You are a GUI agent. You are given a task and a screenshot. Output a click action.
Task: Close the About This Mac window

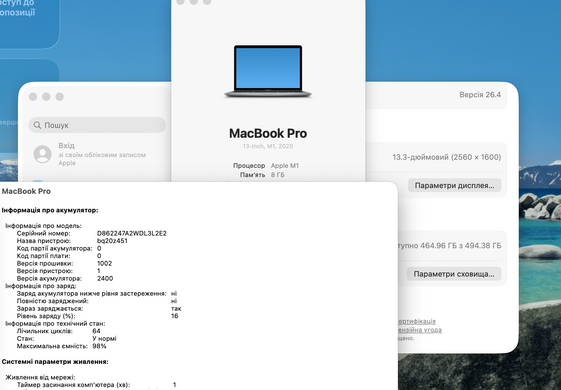click(181, 2)
